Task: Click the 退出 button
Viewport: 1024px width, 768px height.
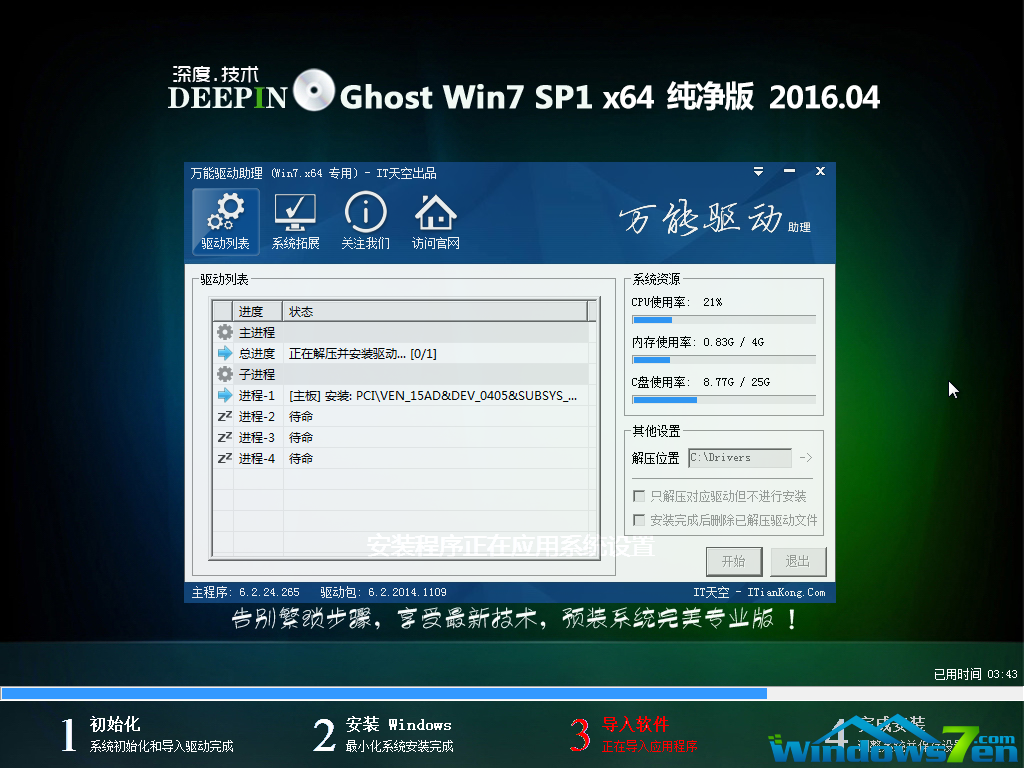Action: click(797, 562)
